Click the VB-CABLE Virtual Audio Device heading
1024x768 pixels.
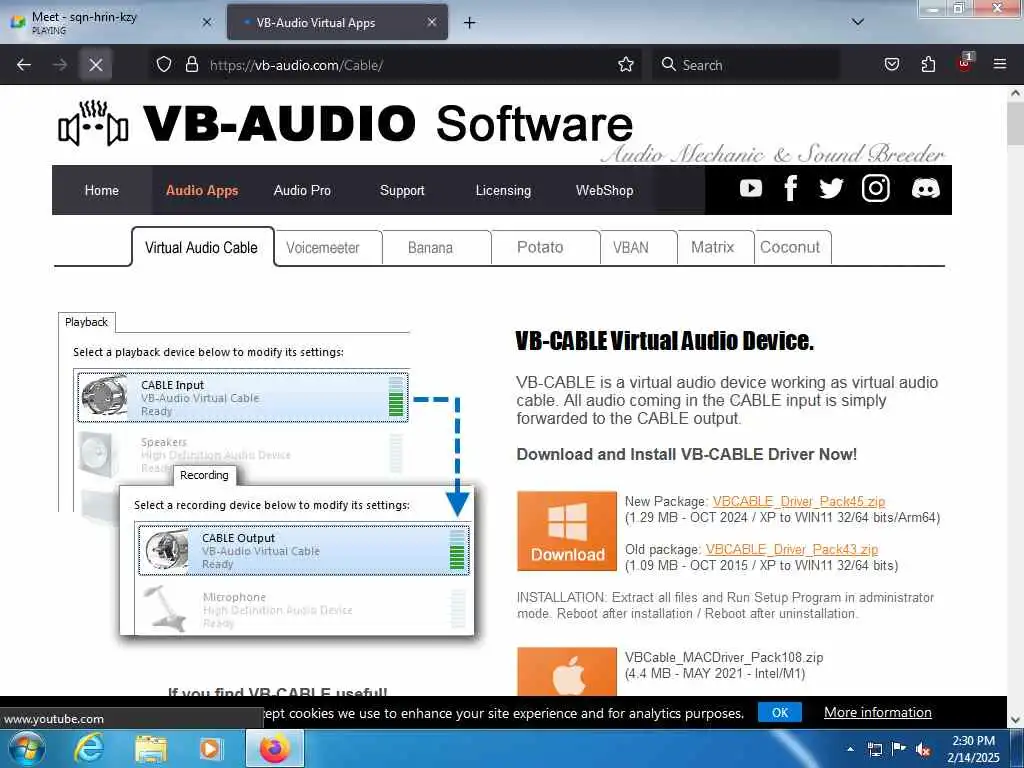pyautogui.click(x=664, y=340)
